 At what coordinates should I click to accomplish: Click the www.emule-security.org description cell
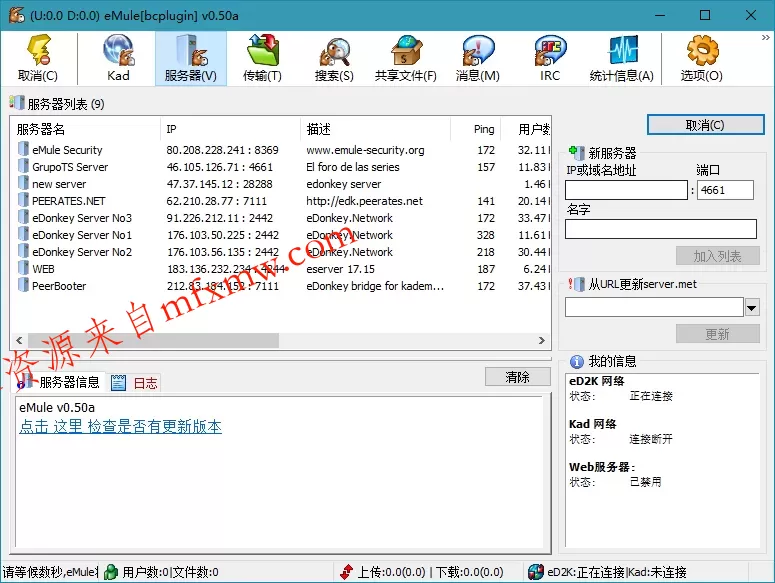coord(365,150)
